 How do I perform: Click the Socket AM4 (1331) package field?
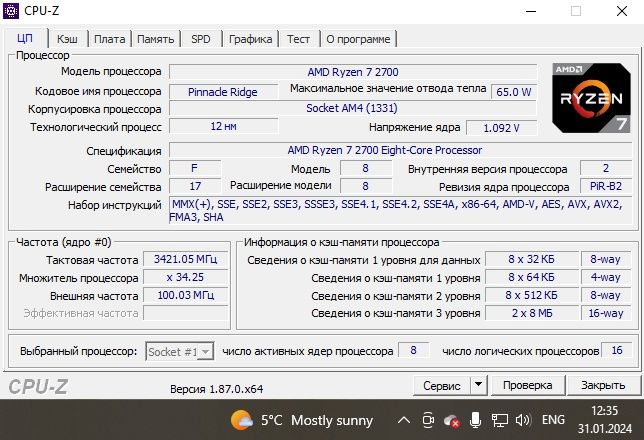(x=353, y=108)
